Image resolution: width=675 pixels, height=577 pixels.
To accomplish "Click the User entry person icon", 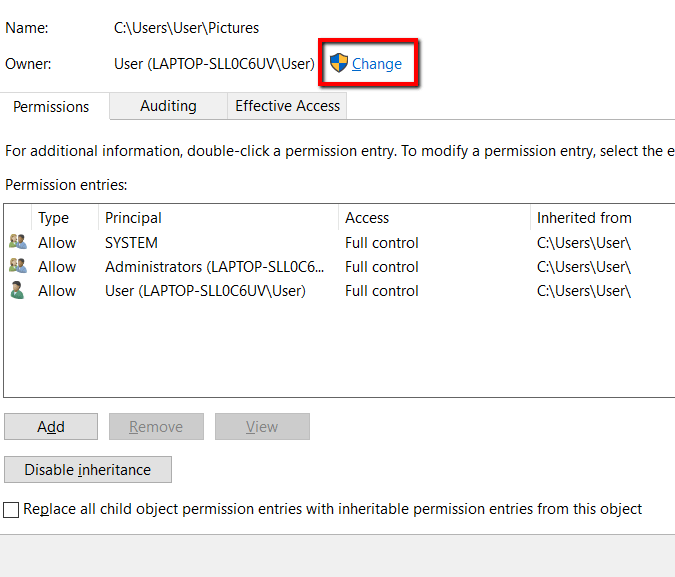I will (x=17, y=290).
